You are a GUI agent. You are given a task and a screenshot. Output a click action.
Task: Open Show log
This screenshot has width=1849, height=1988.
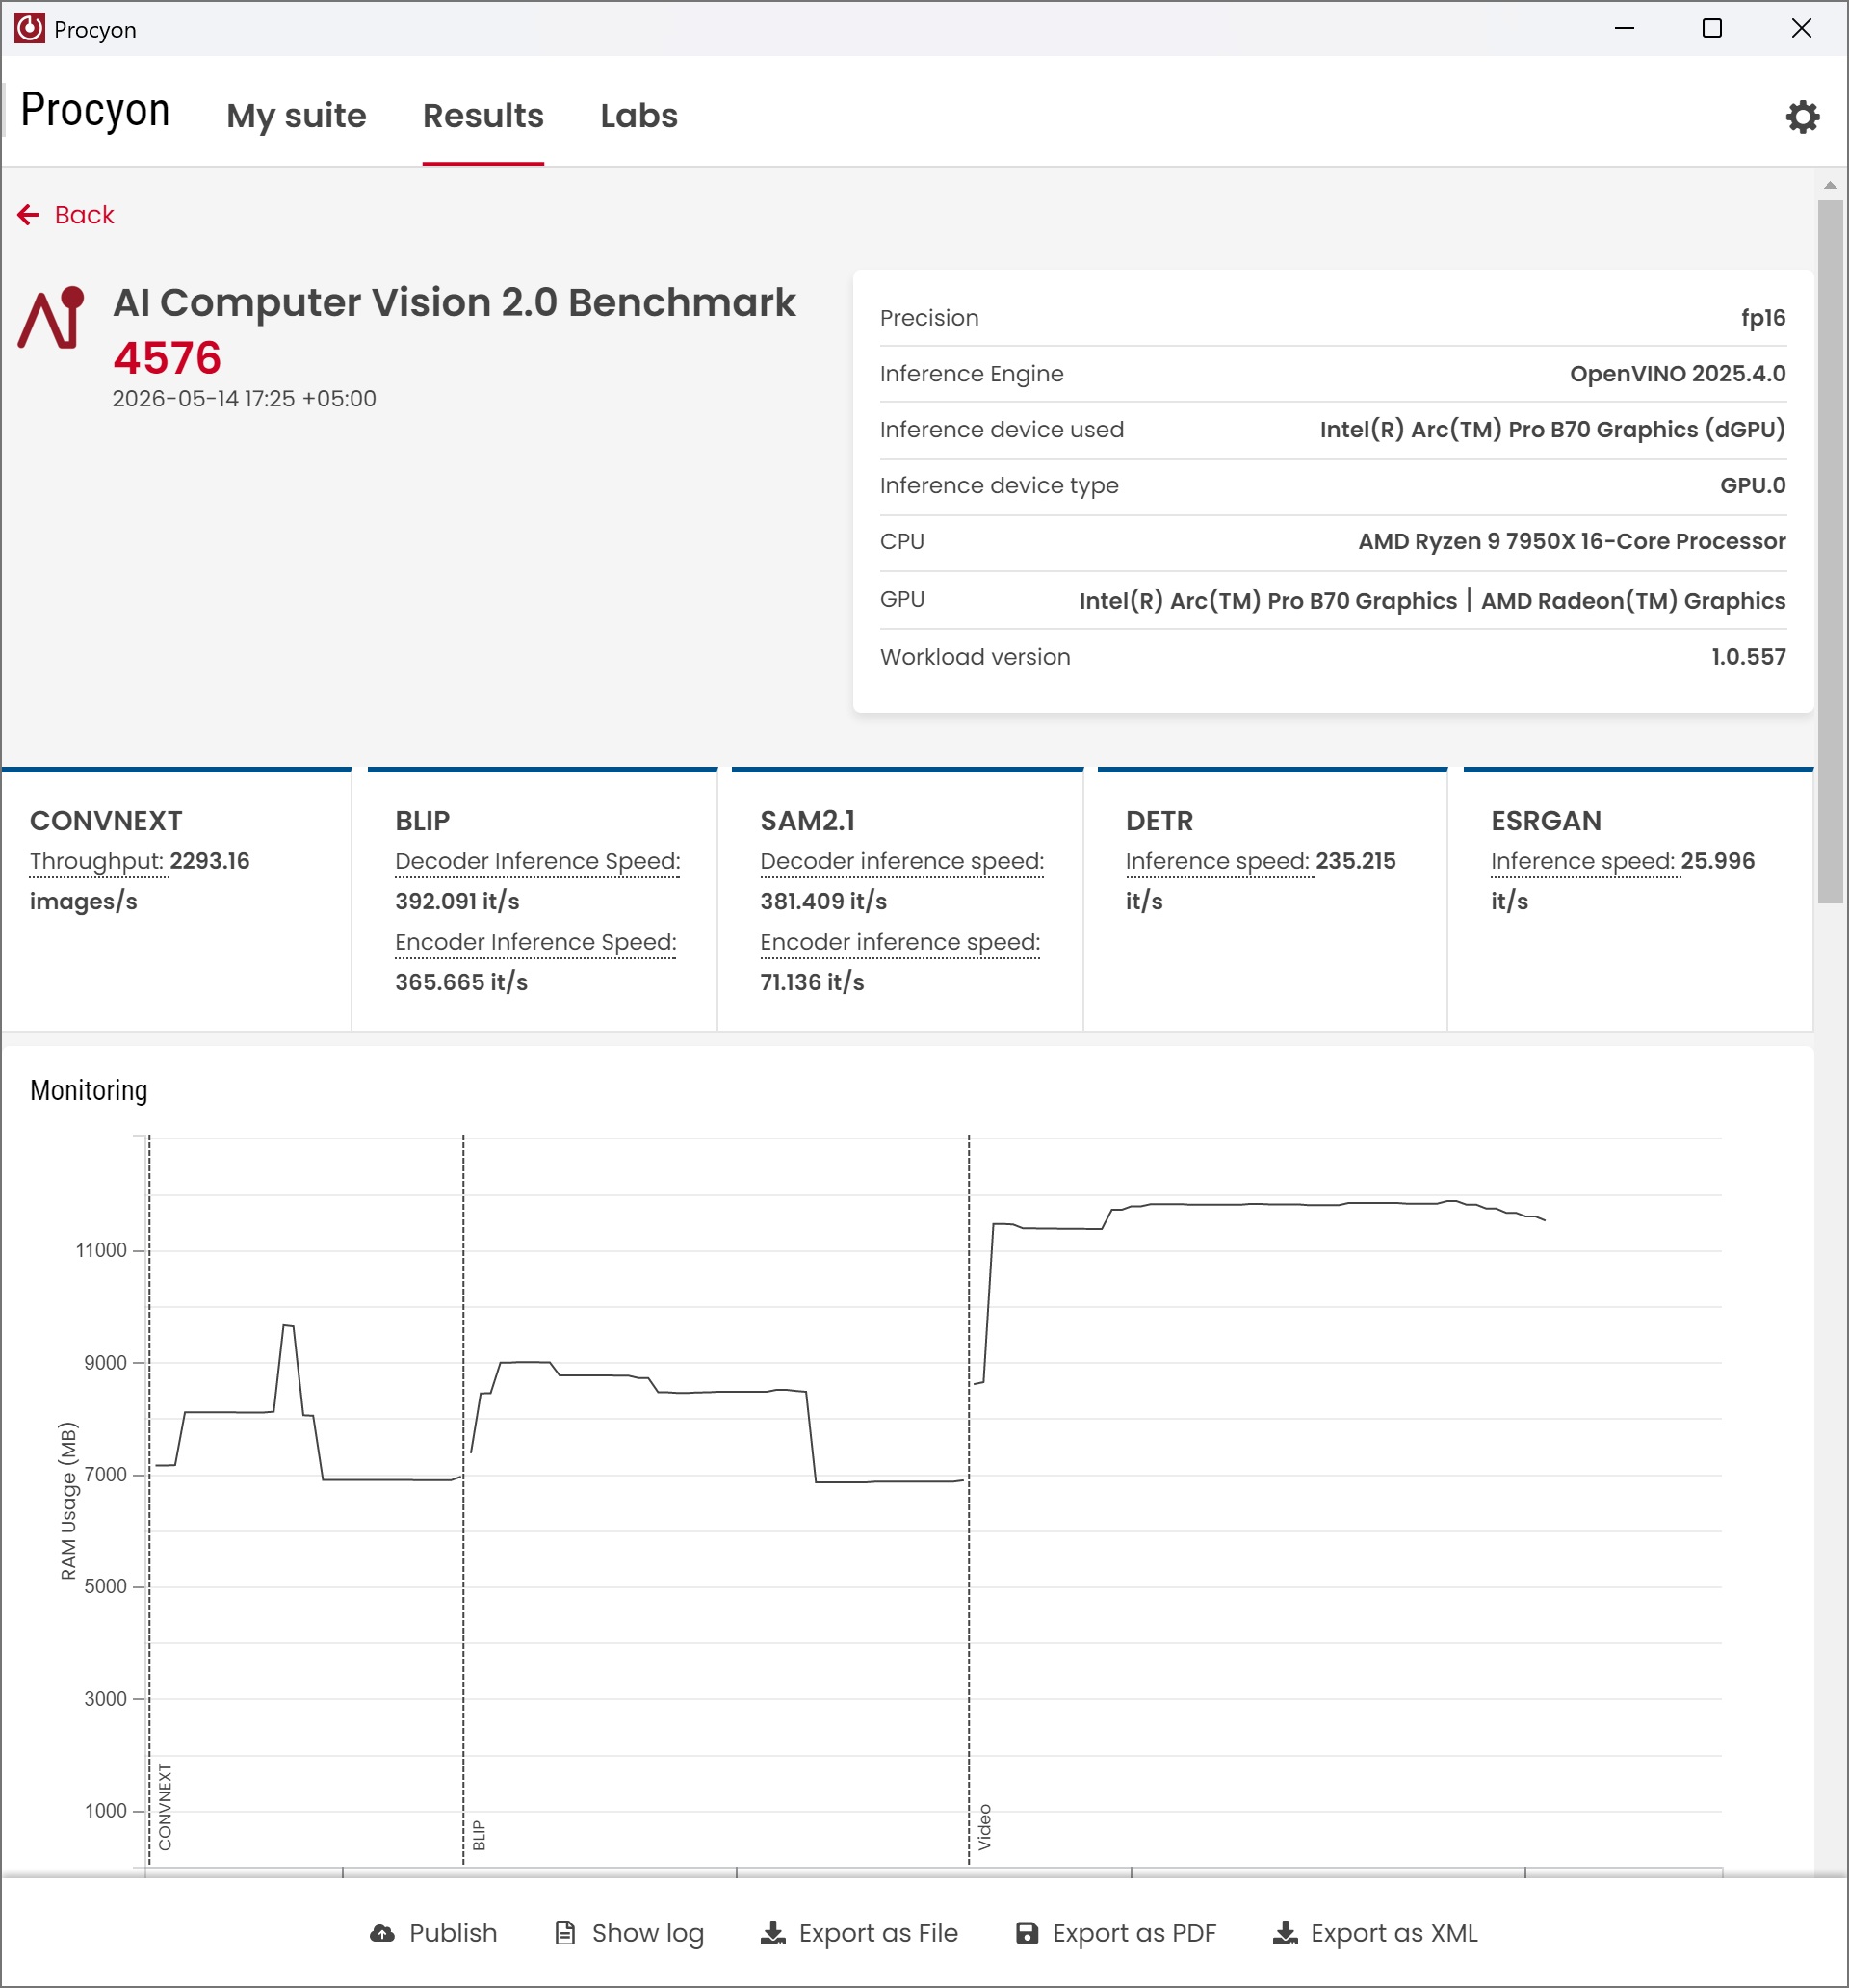click(629, 1933)
